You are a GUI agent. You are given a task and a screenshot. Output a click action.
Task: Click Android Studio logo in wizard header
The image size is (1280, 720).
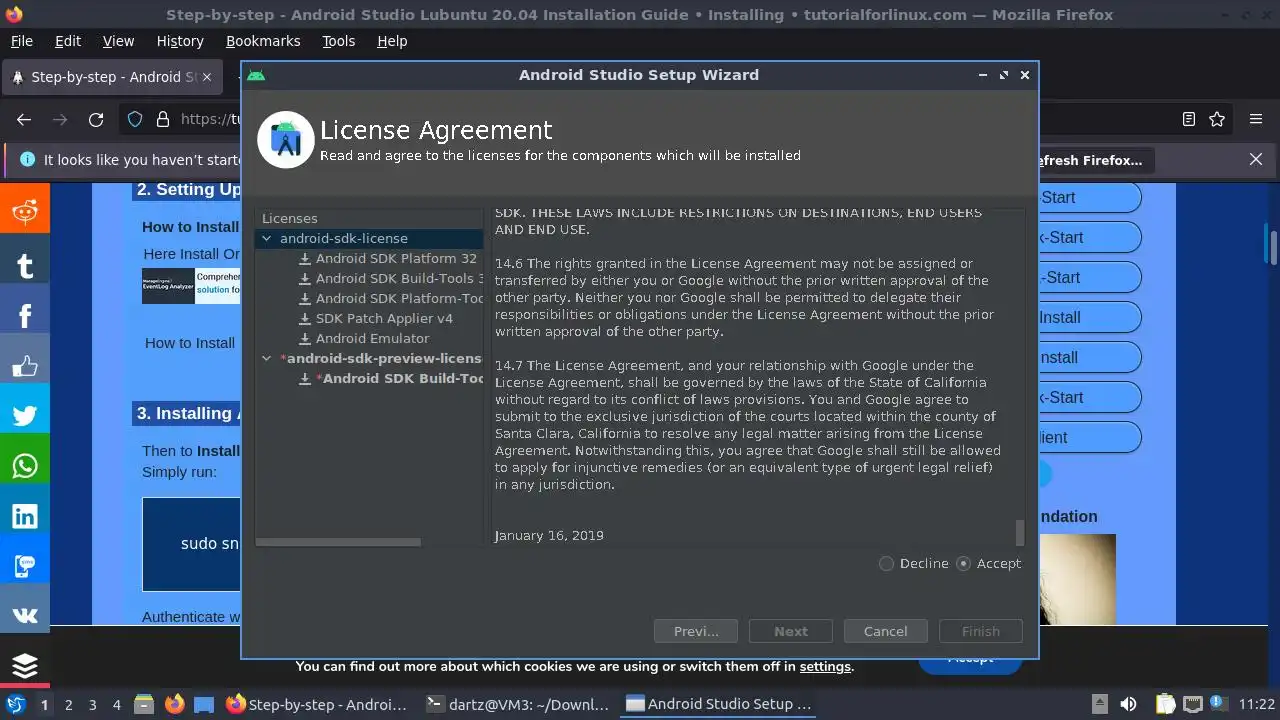tap(286, 140)
